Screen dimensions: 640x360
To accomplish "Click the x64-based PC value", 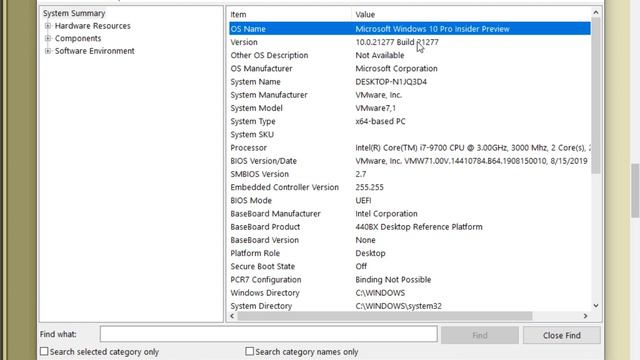I will click(380, 121).
